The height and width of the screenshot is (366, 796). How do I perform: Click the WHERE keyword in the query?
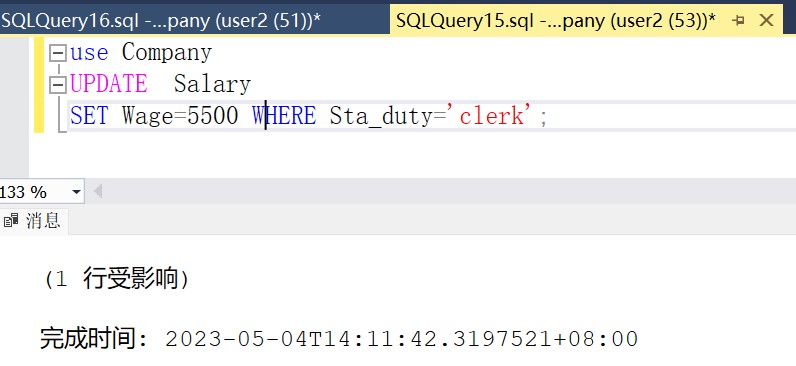[x=284, y=116]
